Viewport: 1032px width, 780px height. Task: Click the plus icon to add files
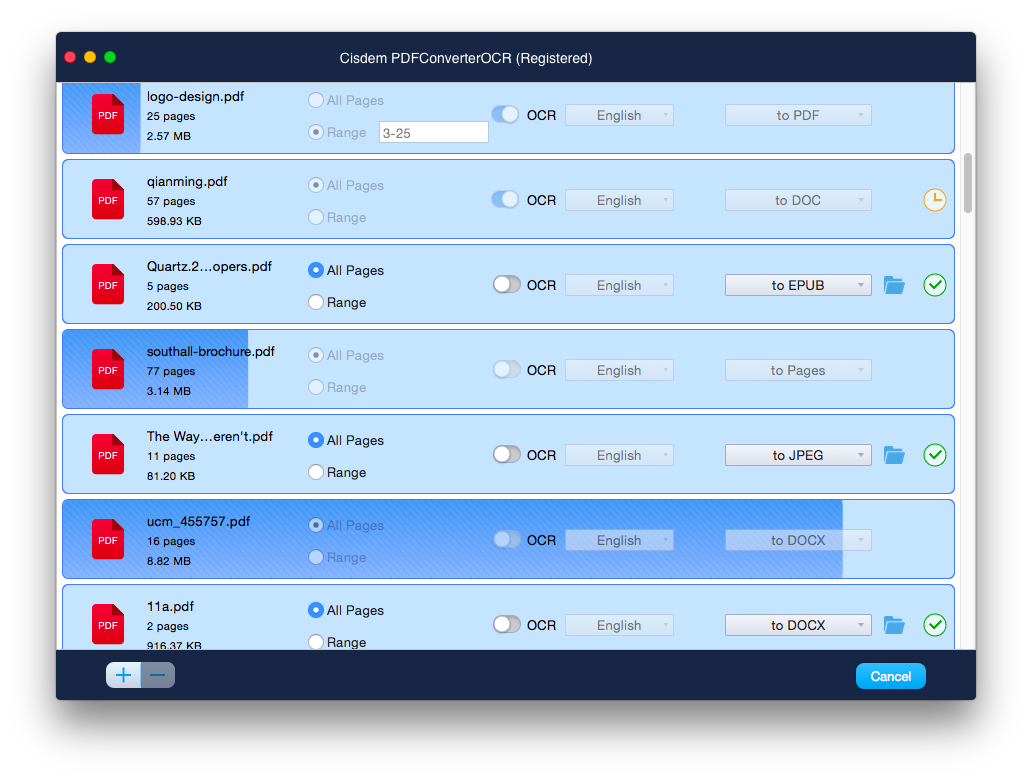(123, 675)
